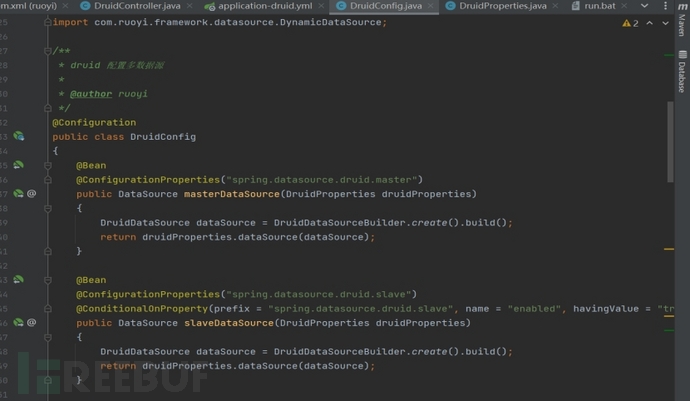Open the Database tool window
Image resolution: width=690 pixels, height=401 pixels.
pos(682,71)
